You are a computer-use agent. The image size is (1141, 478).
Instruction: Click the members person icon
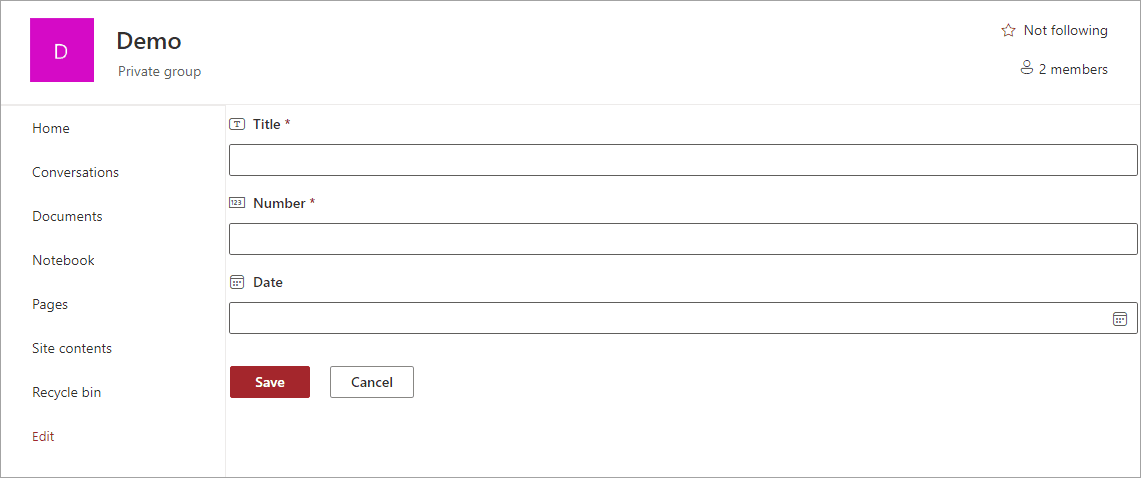tap(1026, 68)
